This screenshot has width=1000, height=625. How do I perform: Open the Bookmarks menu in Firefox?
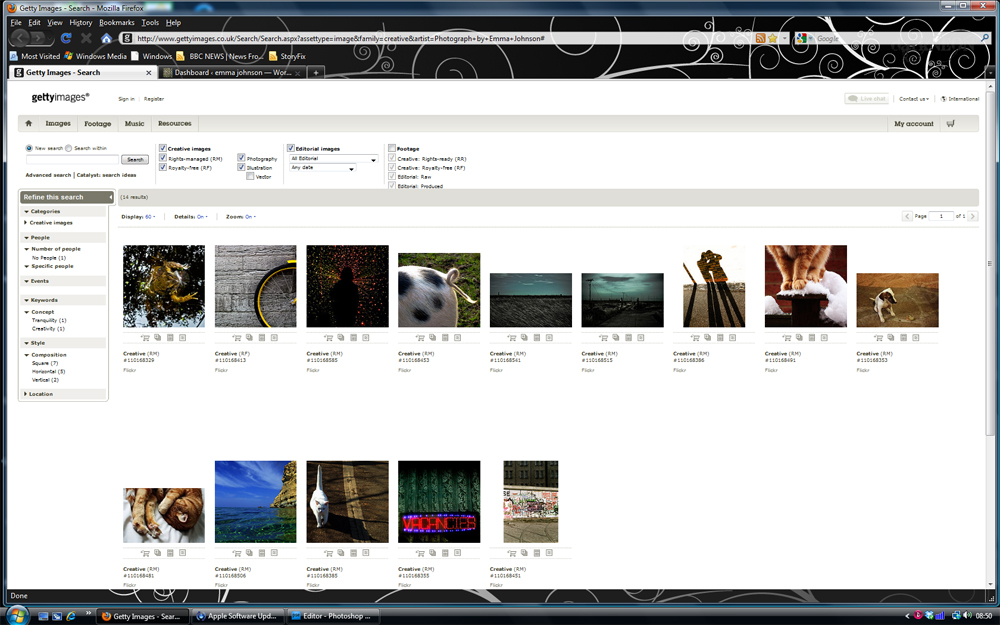tap(116, 22)
